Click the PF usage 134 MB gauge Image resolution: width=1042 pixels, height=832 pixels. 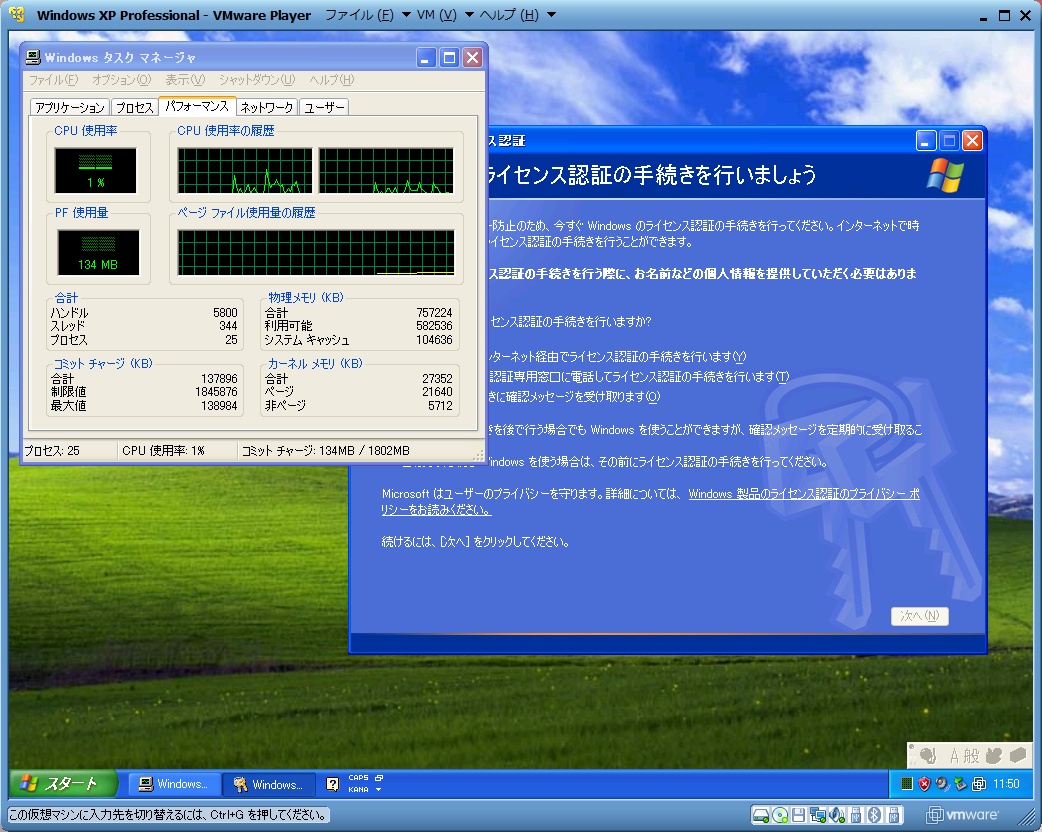[x=98, y=253]
